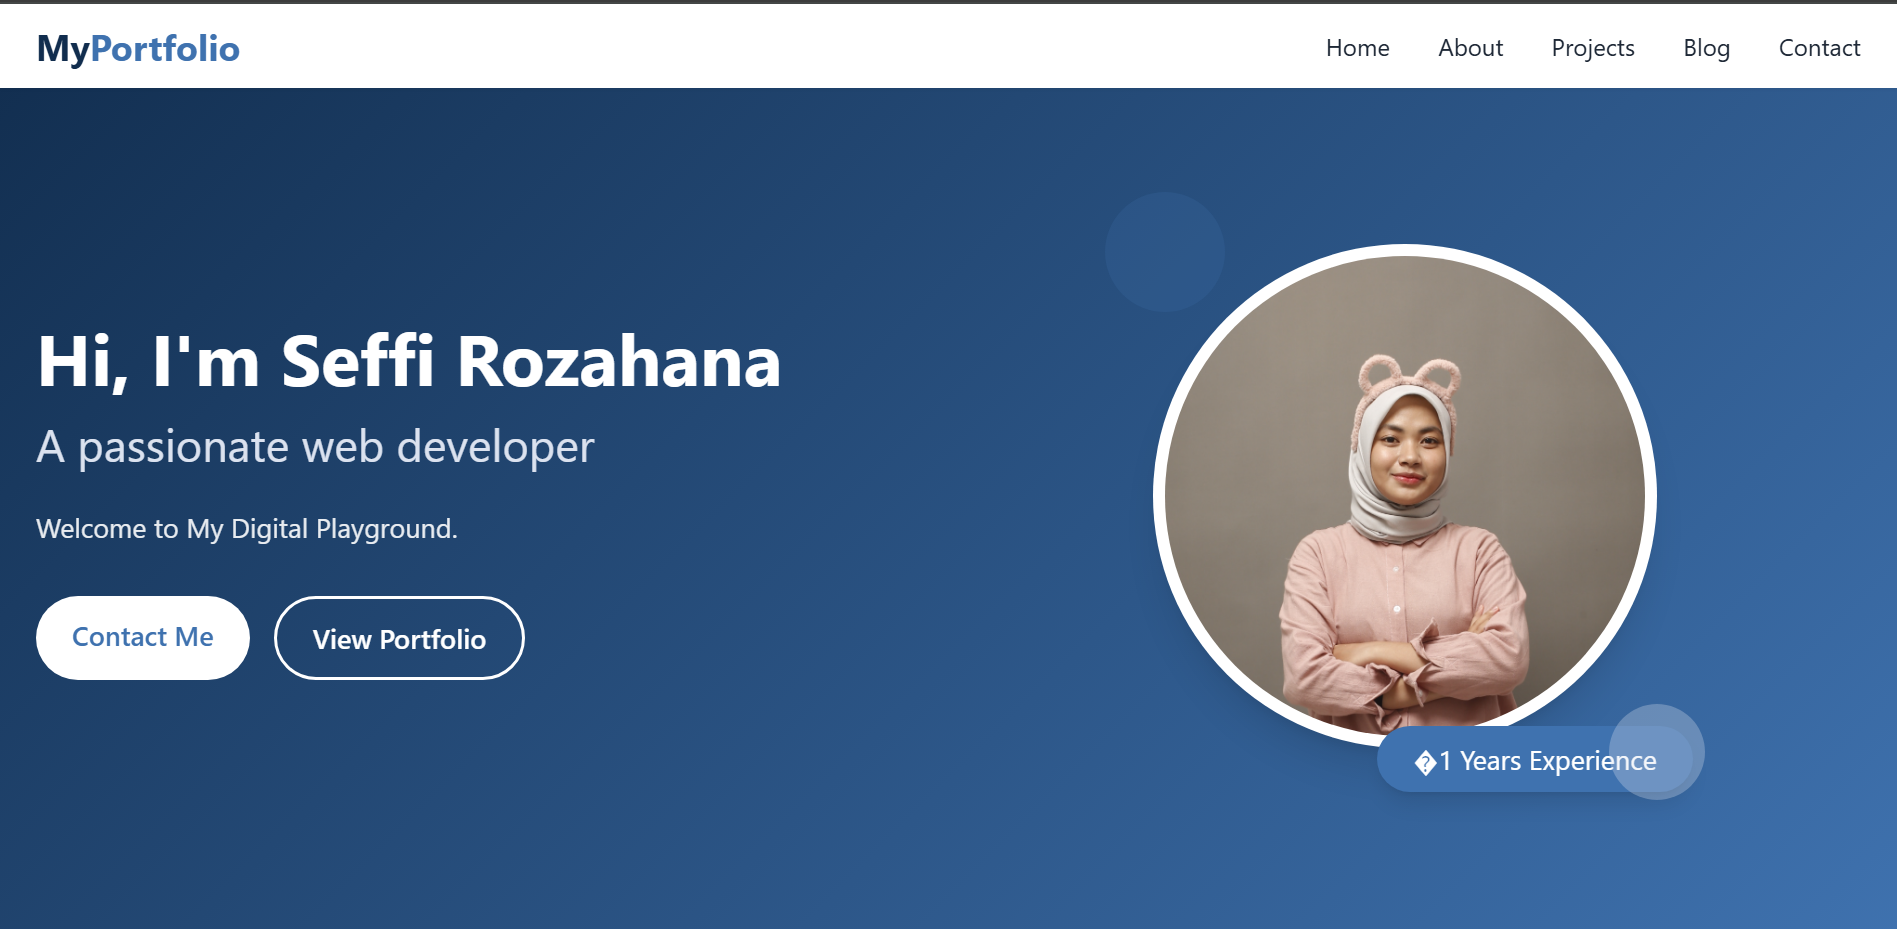Click the "Welcome to My Digital Playground" text
Image resolution: width=1897 pixels, height=929 pixels.
click(247, 529)
